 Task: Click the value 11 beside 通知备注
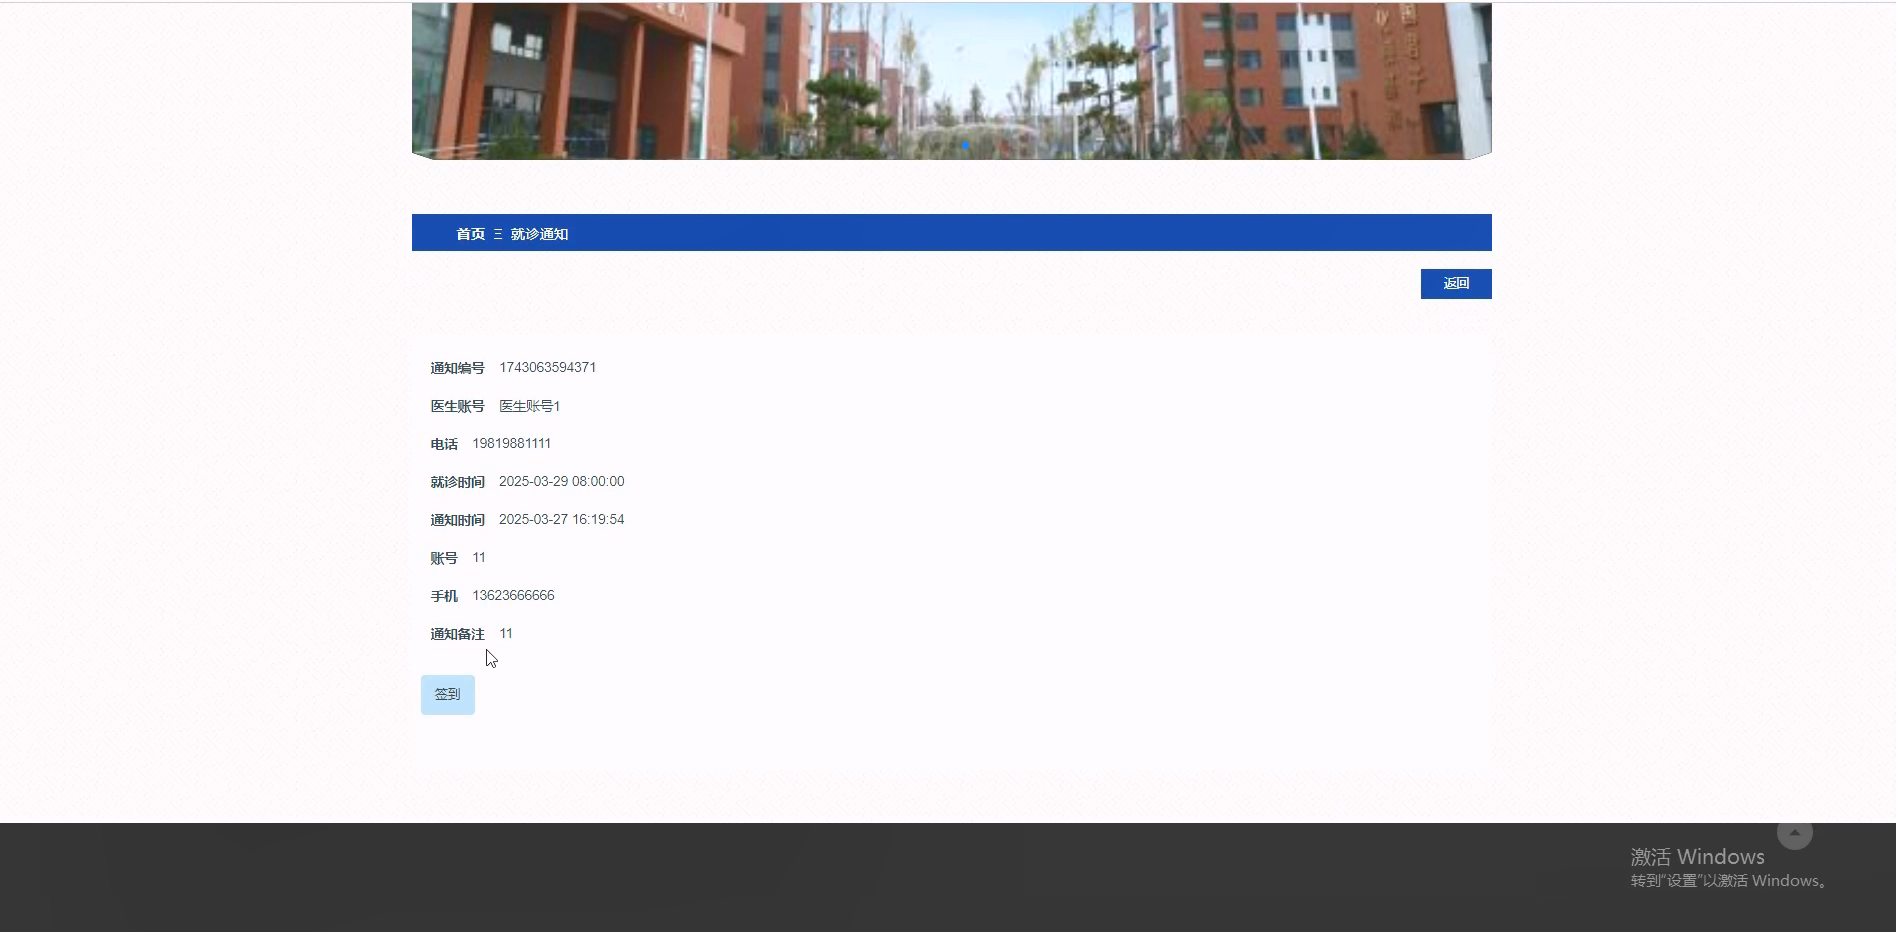(506, 634)
